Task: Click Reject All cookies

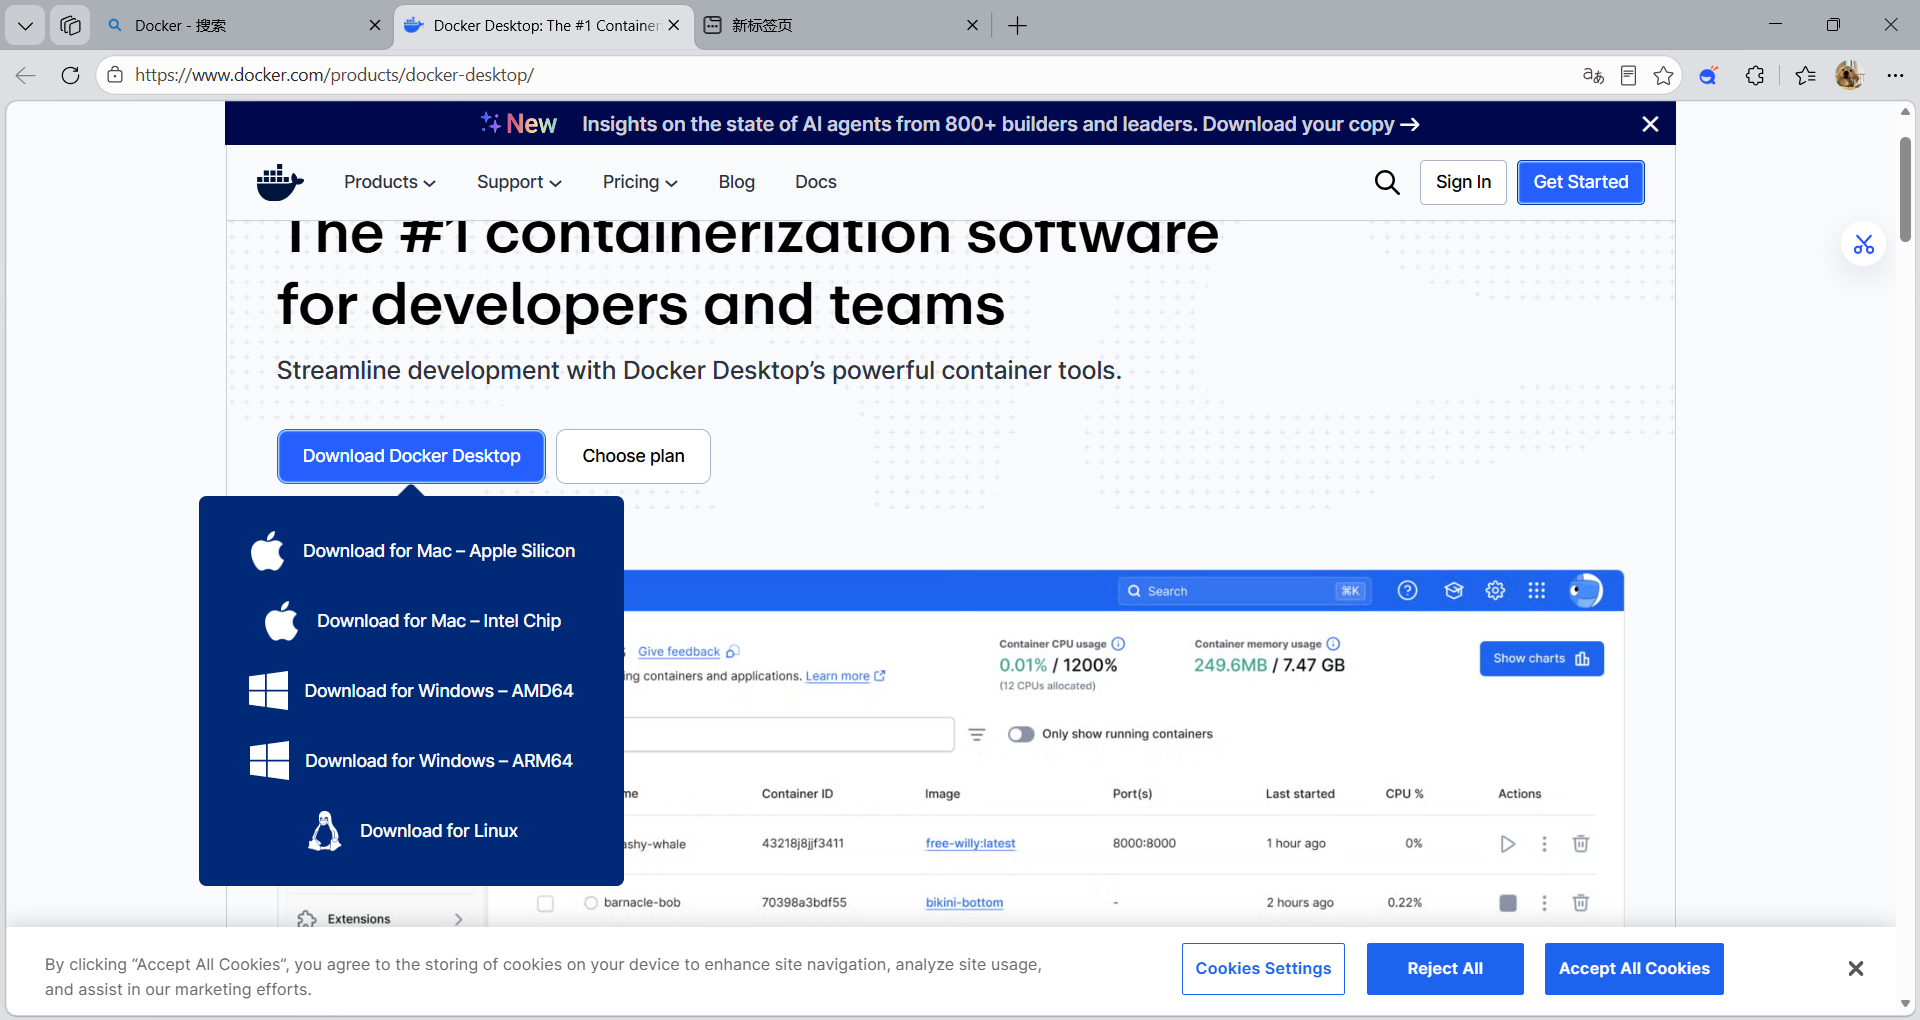Action: click(x=1445, y=968)
